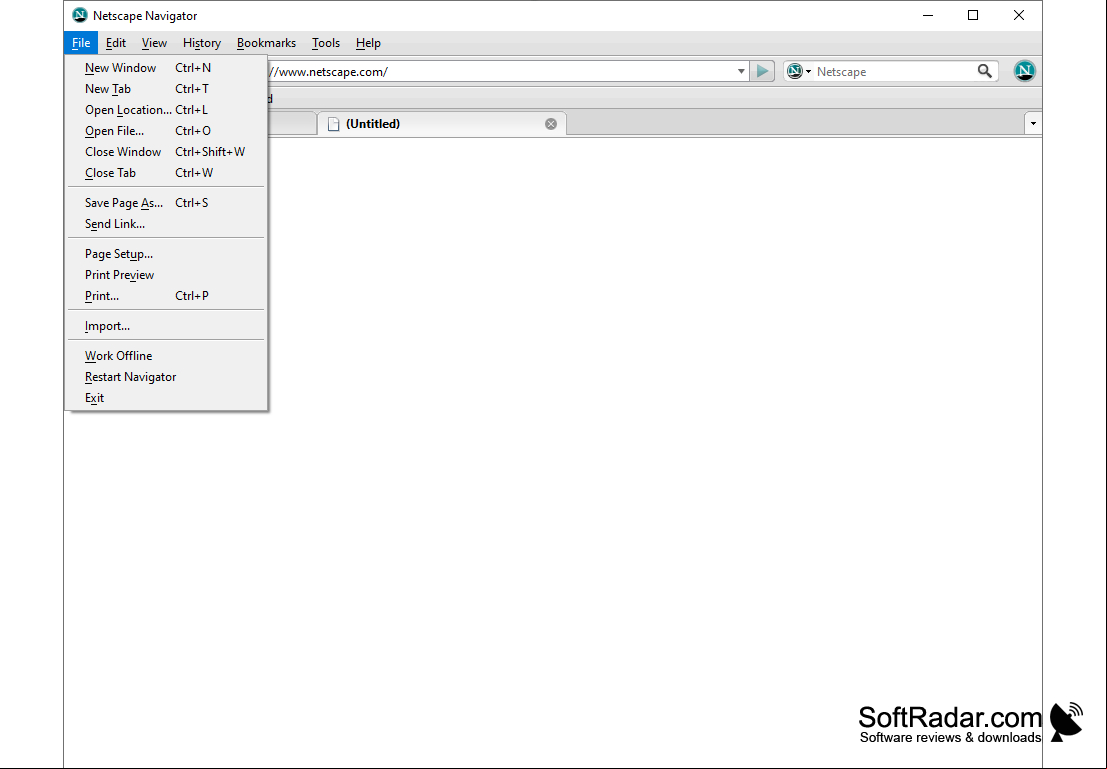Click the Netscape Navigator title bar icon

80,16
